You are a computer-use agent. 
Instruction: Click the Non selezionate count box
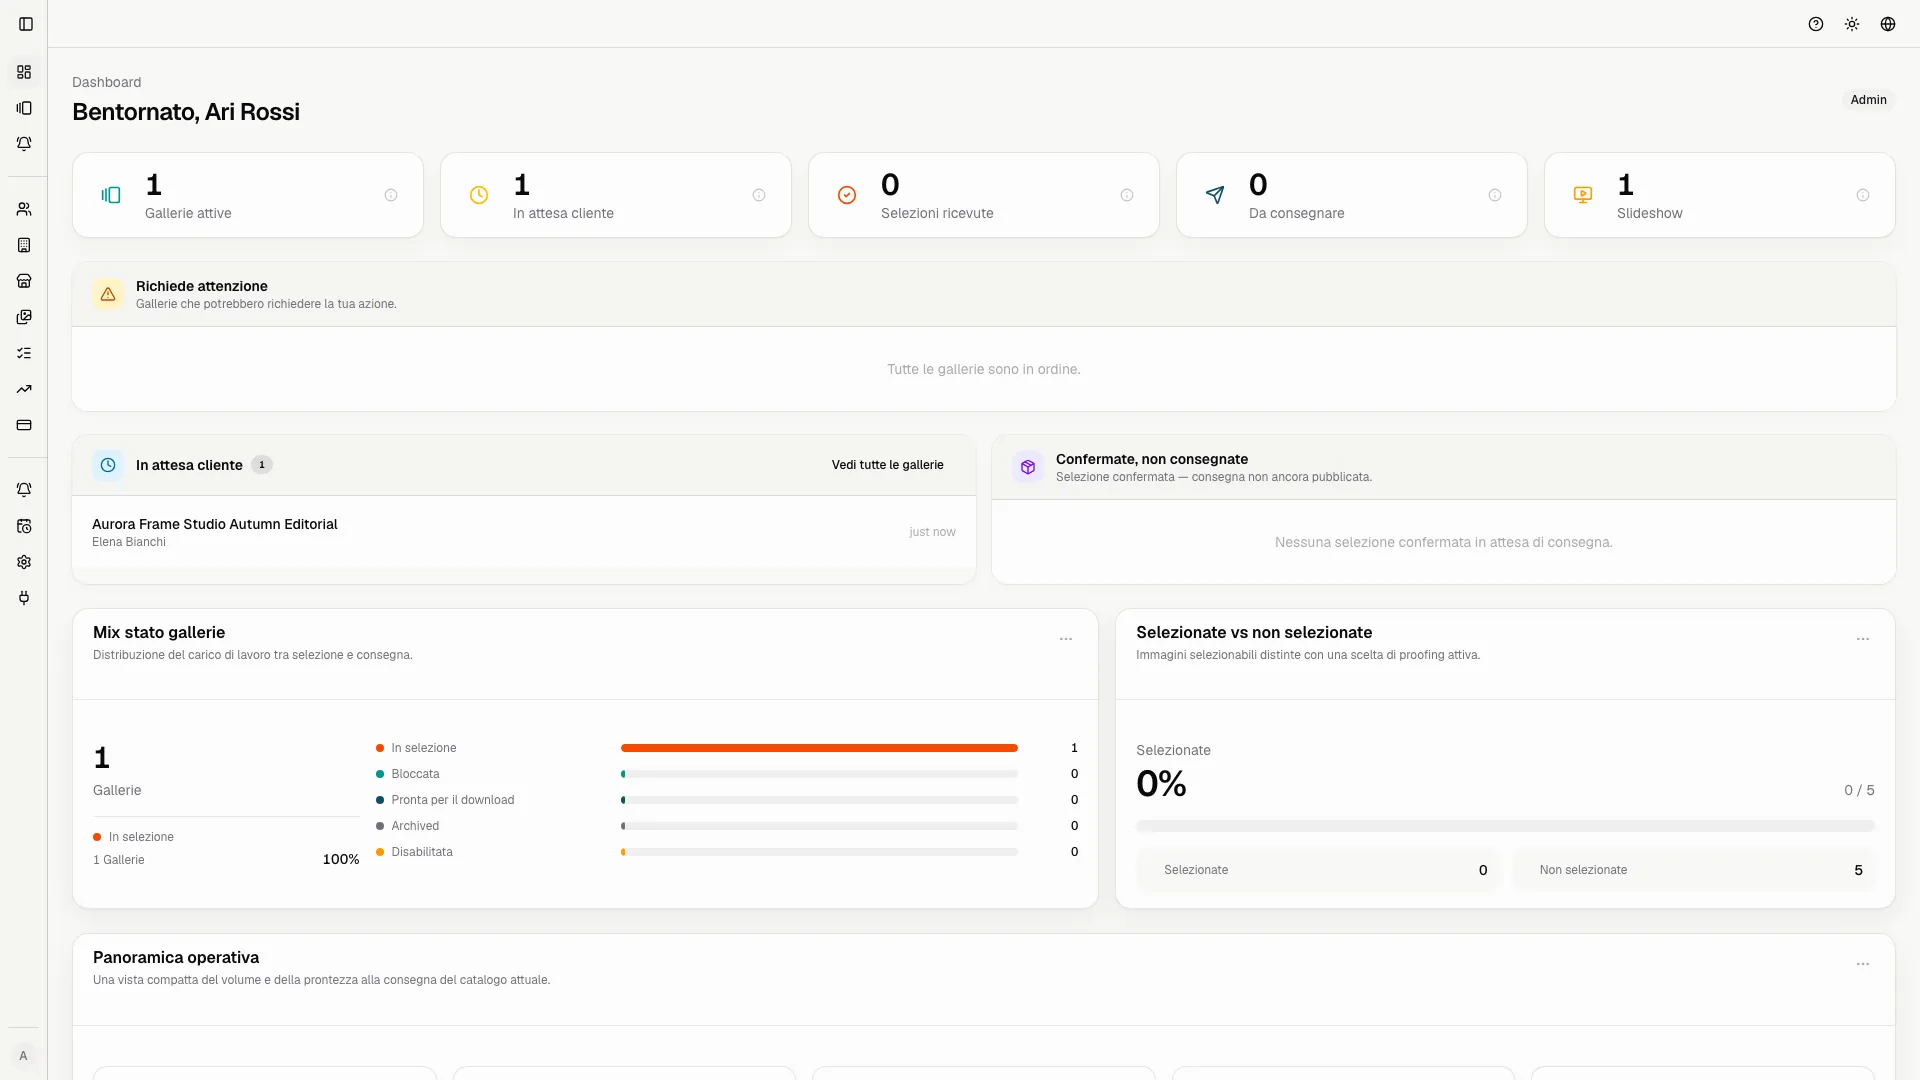(1694, 870)
